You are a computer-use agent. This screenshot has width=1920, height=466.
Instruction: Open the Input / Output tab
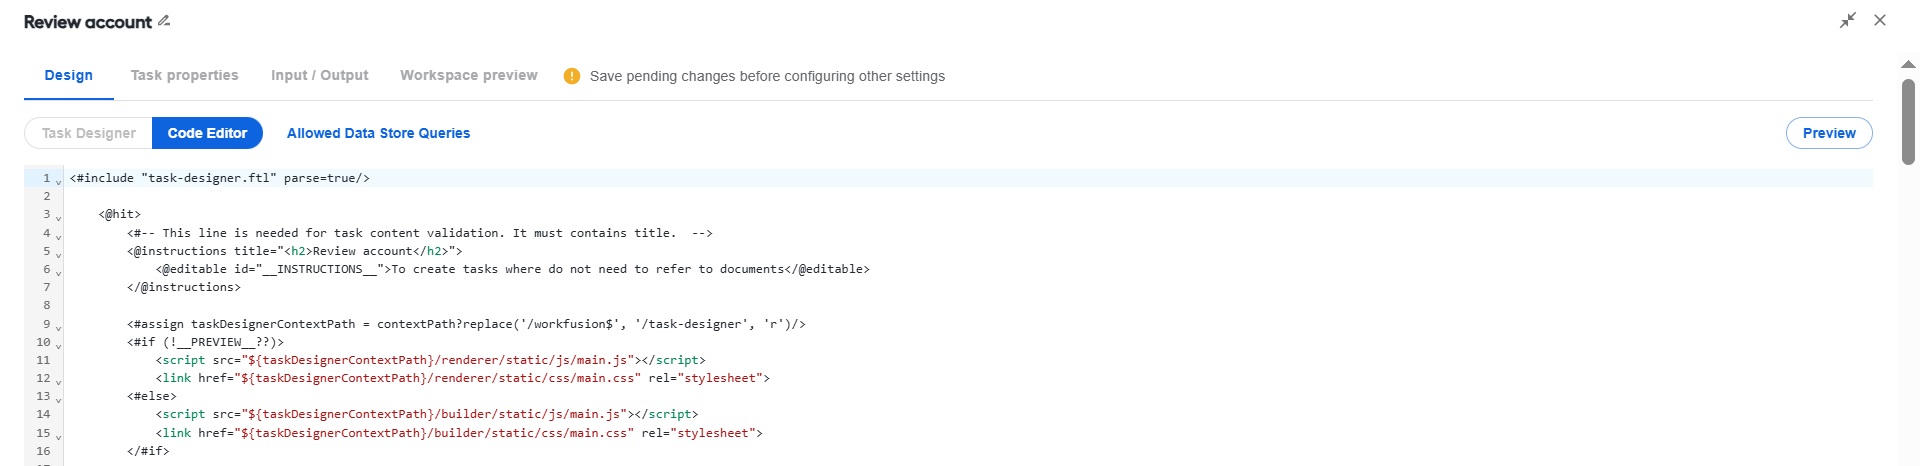pyautogui.click(x=320, y=75)
